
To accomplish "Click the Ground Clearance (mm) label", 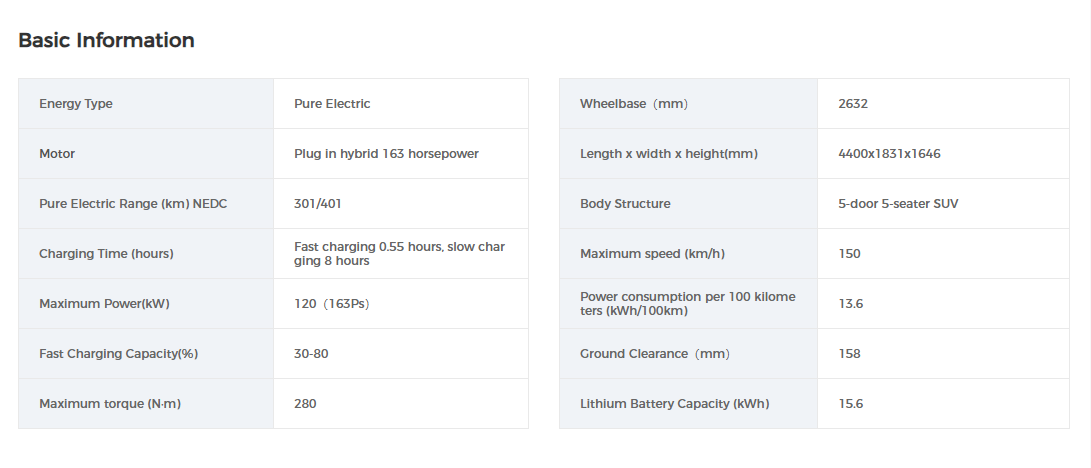I will pos(655,354).
